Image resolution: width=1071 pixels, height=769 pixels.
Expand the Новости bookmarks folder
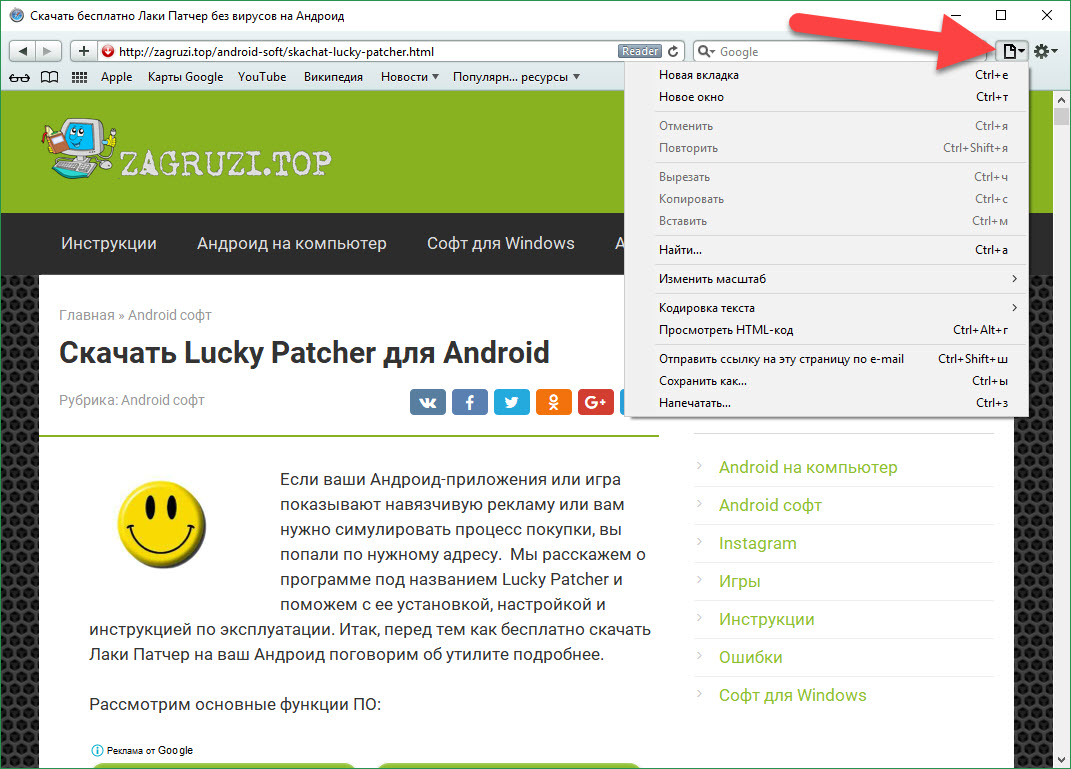pyautogui.click(x=410, y=77)
